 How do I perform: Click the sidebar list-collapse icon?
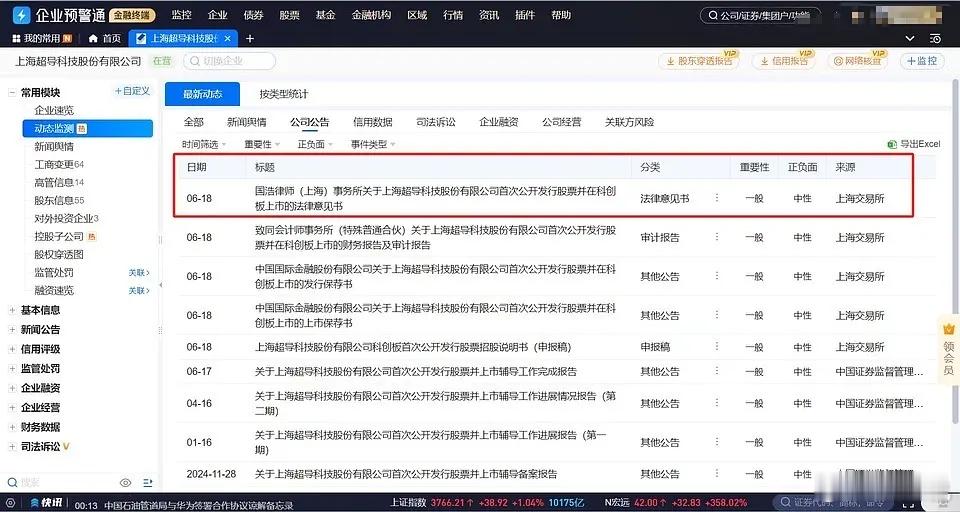[148, 483]
